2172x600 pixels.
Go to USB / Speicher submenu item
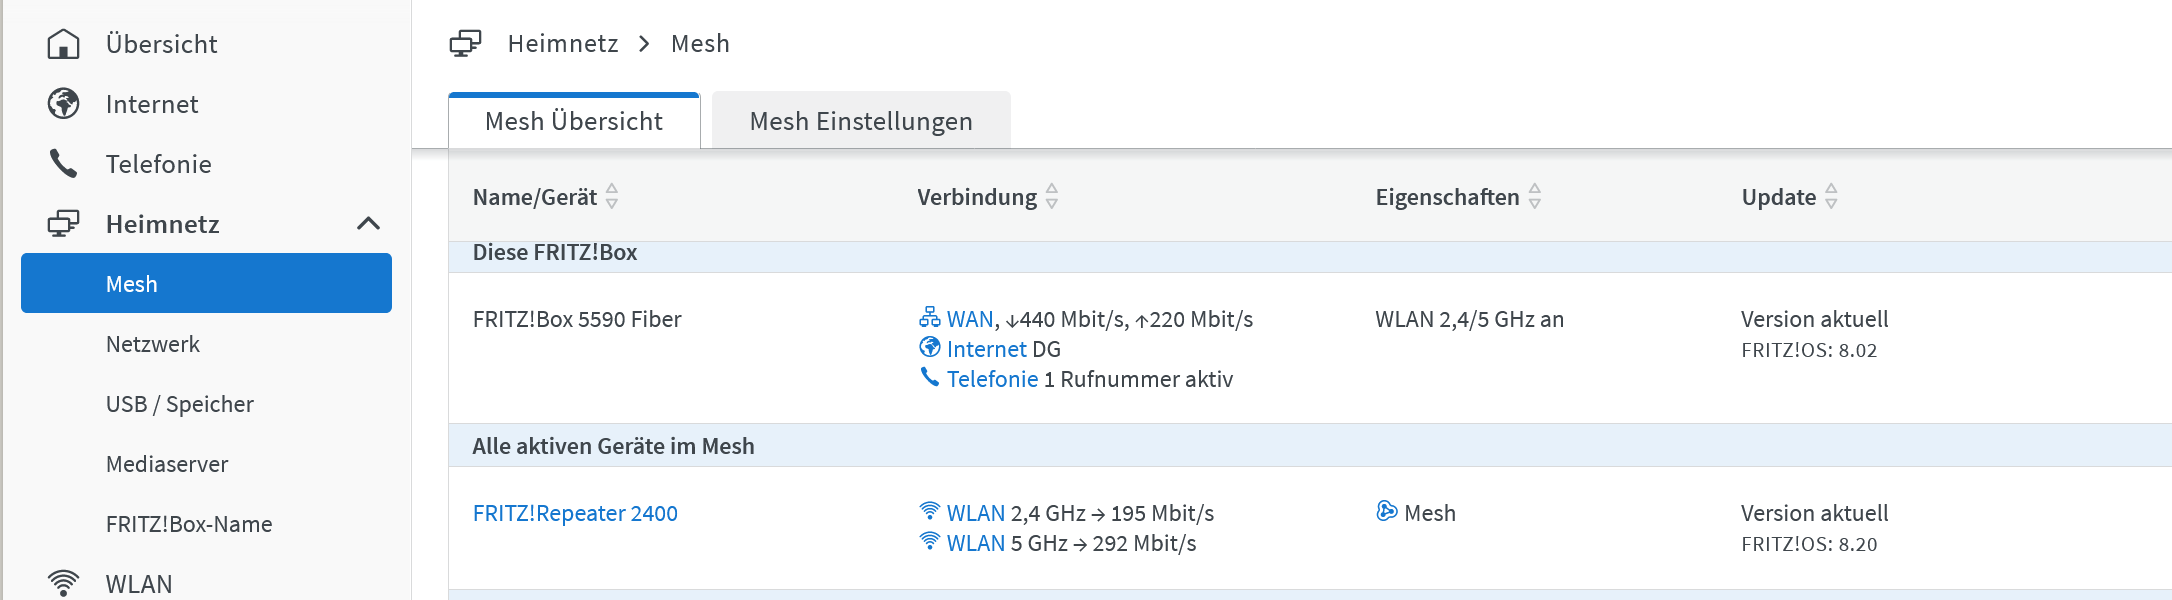[x=180, y=404]
